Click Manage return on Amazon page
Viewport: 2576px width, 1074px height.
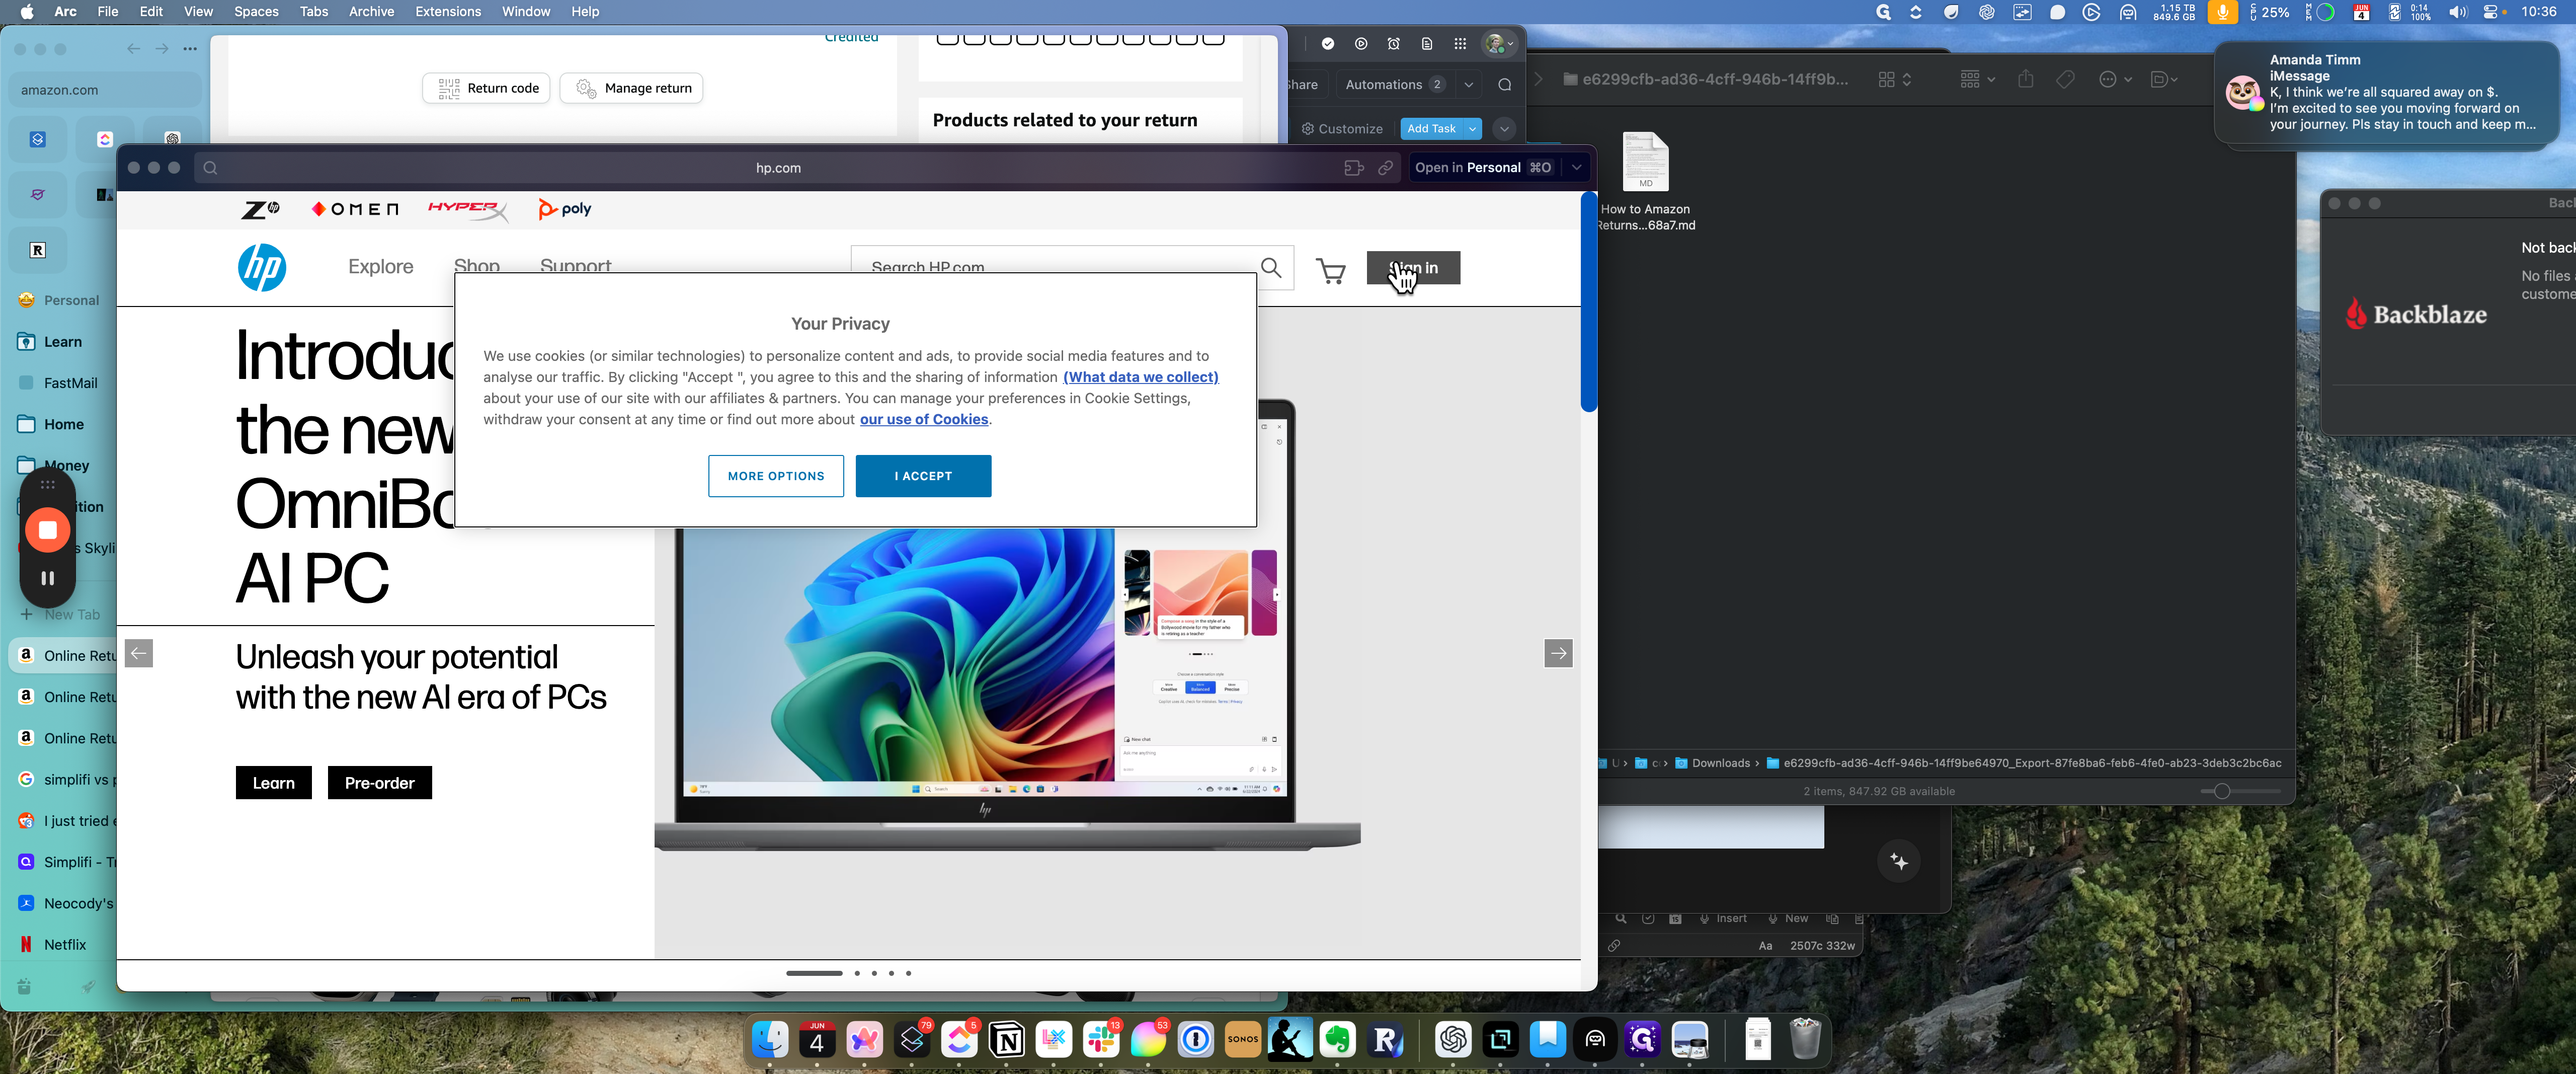[632, 88]
